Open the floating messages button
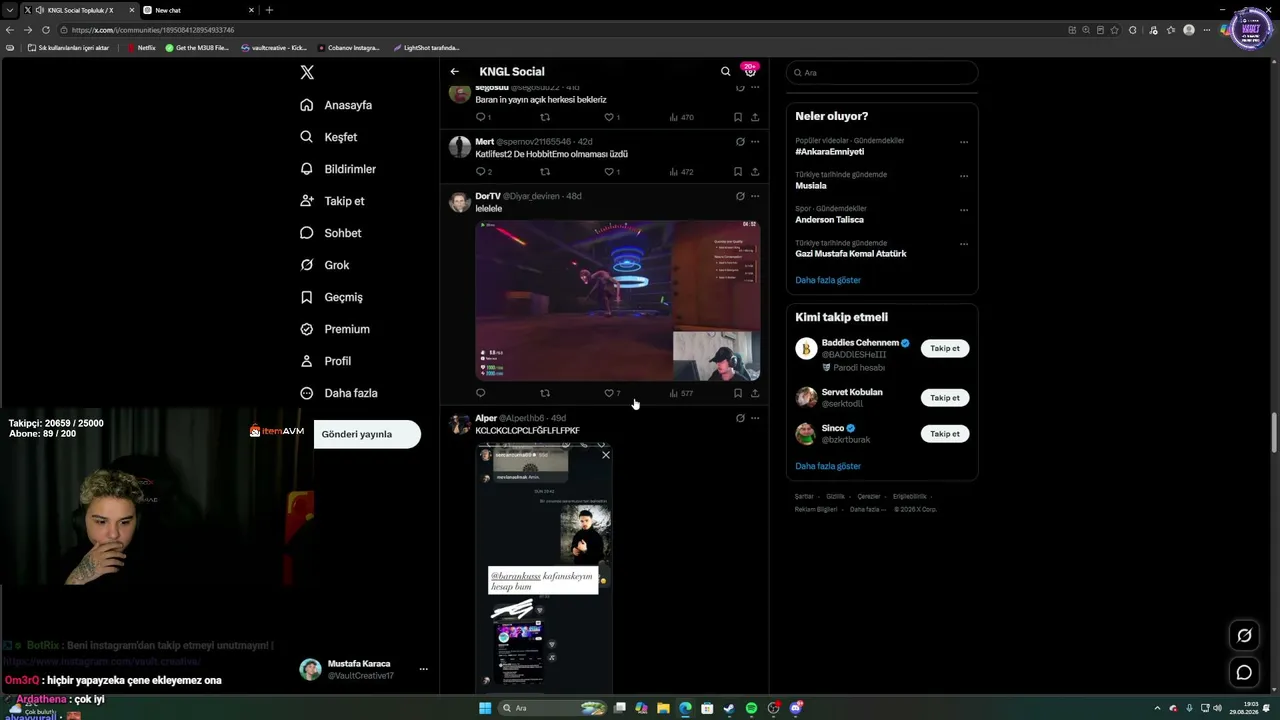 1244,673
